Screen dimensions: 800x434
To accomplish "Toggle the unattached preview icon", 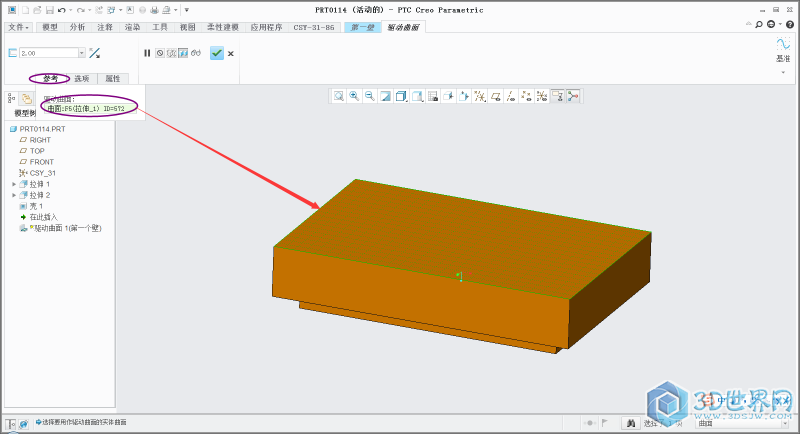I will [171, 53].
